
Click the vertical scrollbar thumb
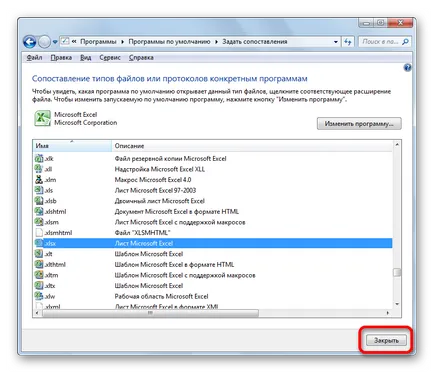coord(397,272)
